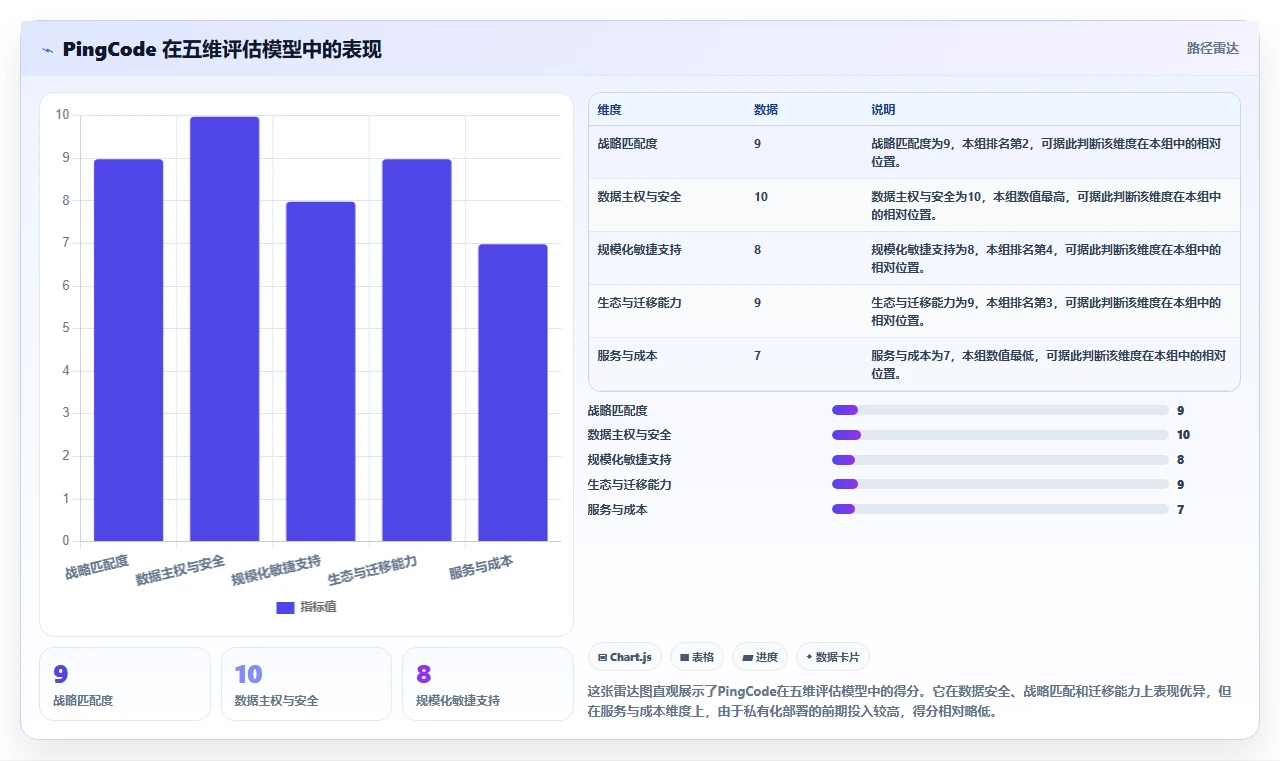
Task: Select the Chart.js tag
Action: (x=625, y=657)
